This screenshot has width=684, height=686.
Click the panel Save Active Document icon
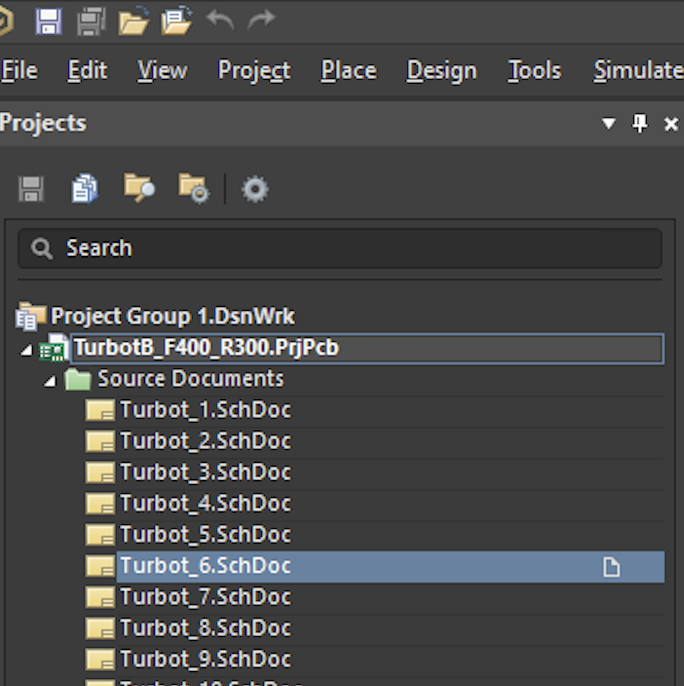pyautogui.click(x=31, y=189)
